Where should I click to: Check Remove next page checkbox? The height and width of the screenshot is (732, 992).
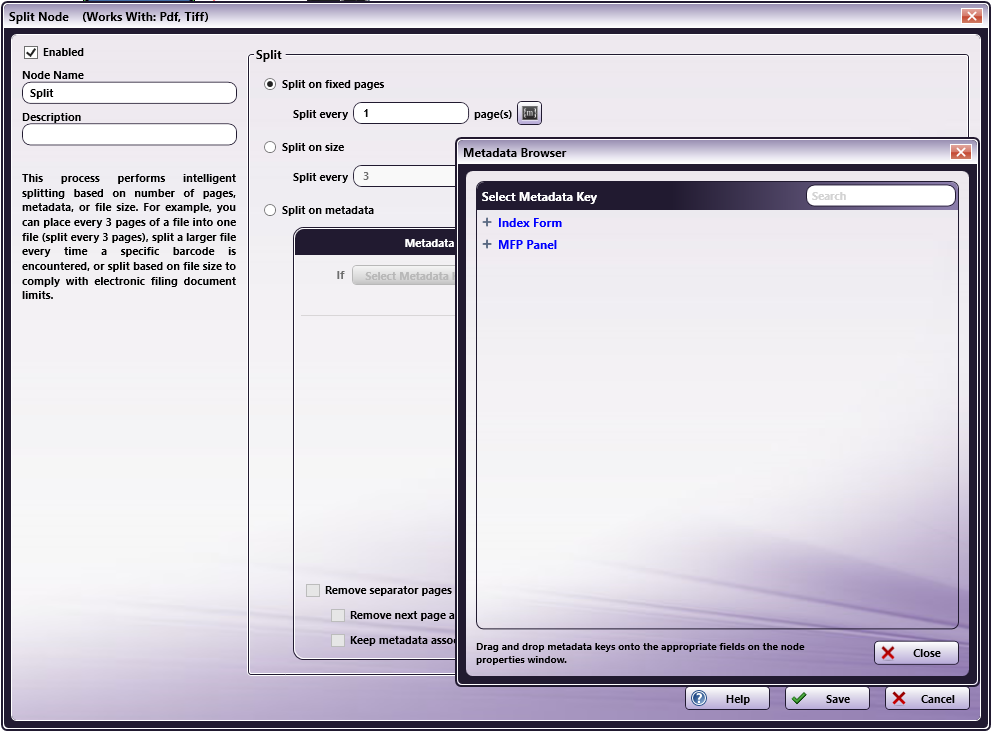(x=338, y=615)
